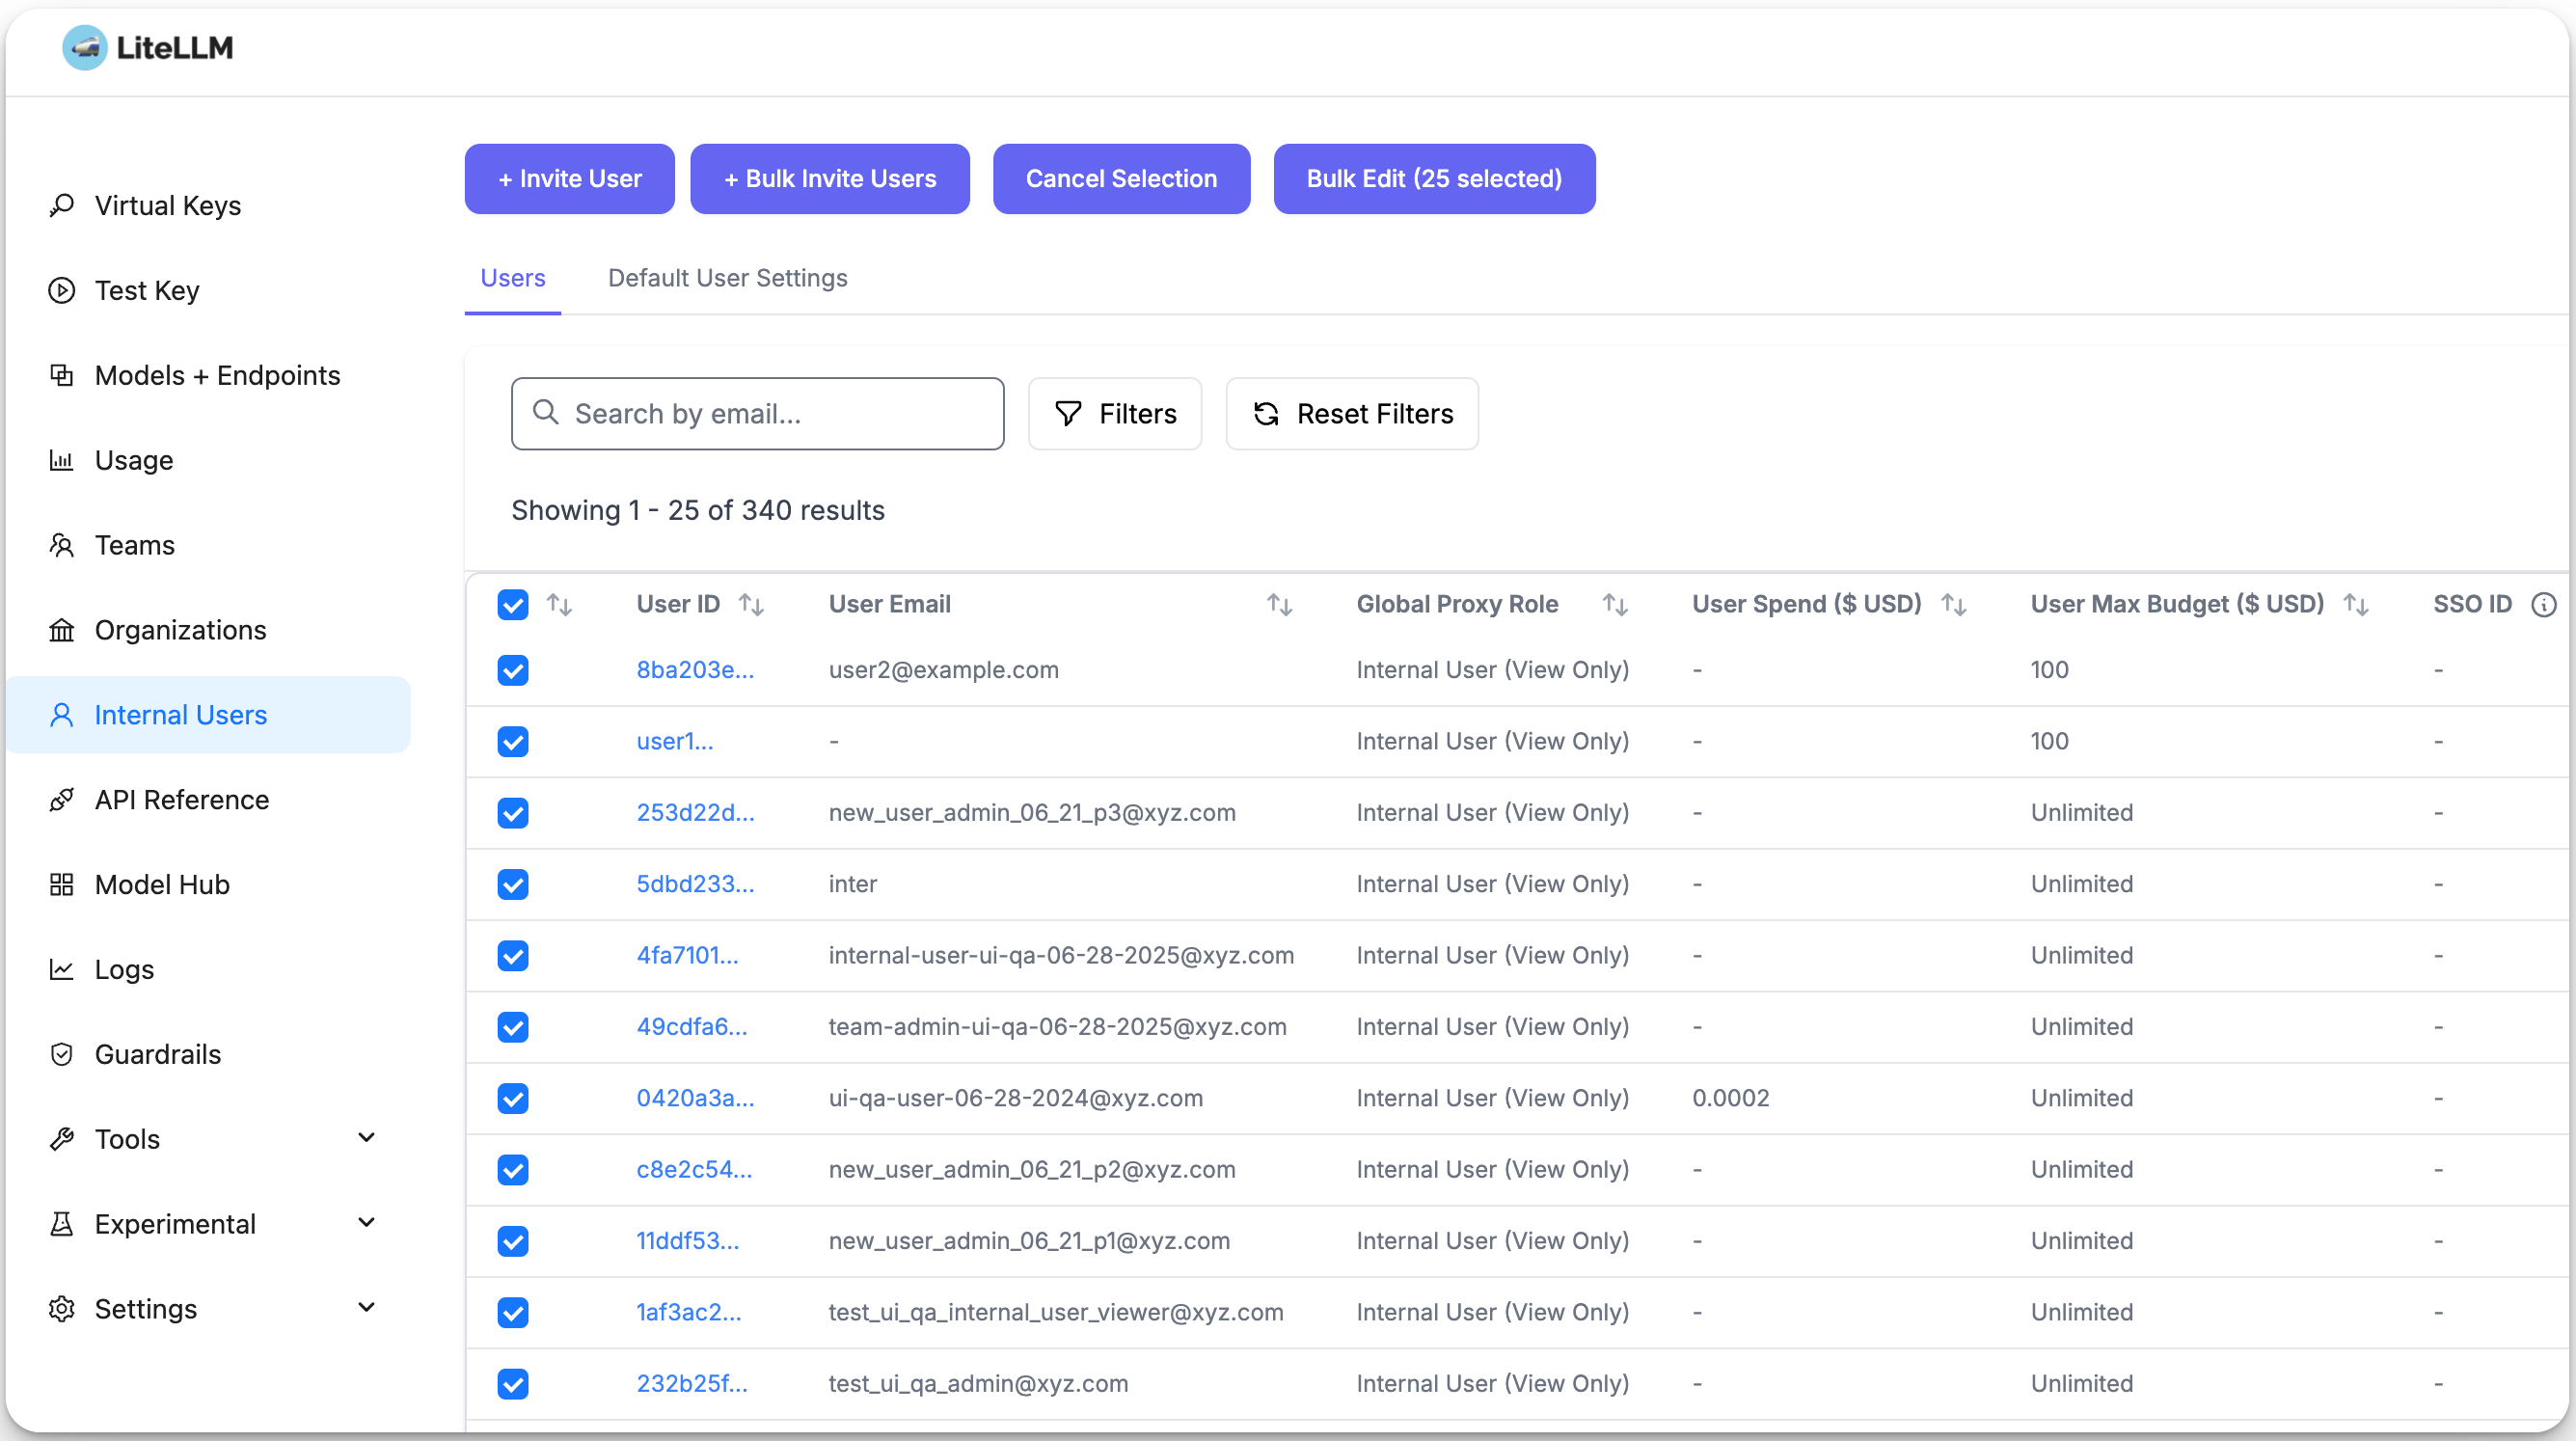2576x1441 pixels.
Task: Deselect the test_ui_qa_admin@xyz.com row checkbox
Action: coord(512,1383)
